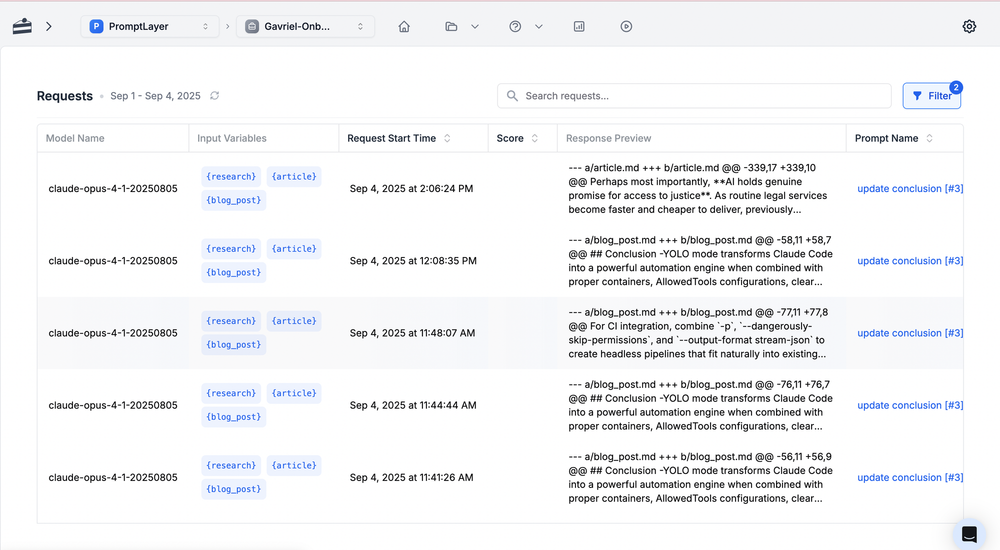Open the analytics chart icon
1000x550 pixels.
point(579,27)
